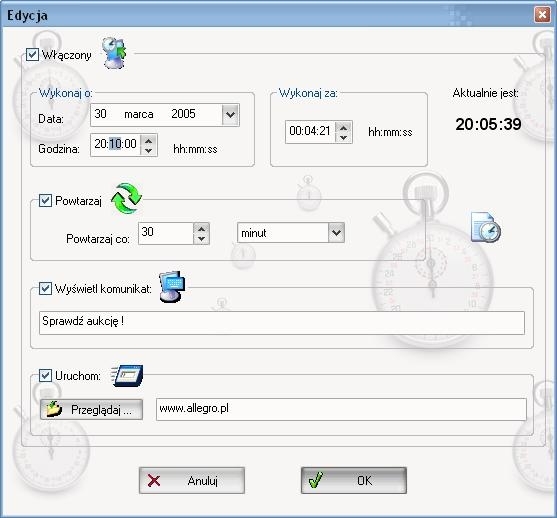Close the Edycja dialog window
Image resolution: width=557 pixels, height=518 pixels.
point(542,15)
